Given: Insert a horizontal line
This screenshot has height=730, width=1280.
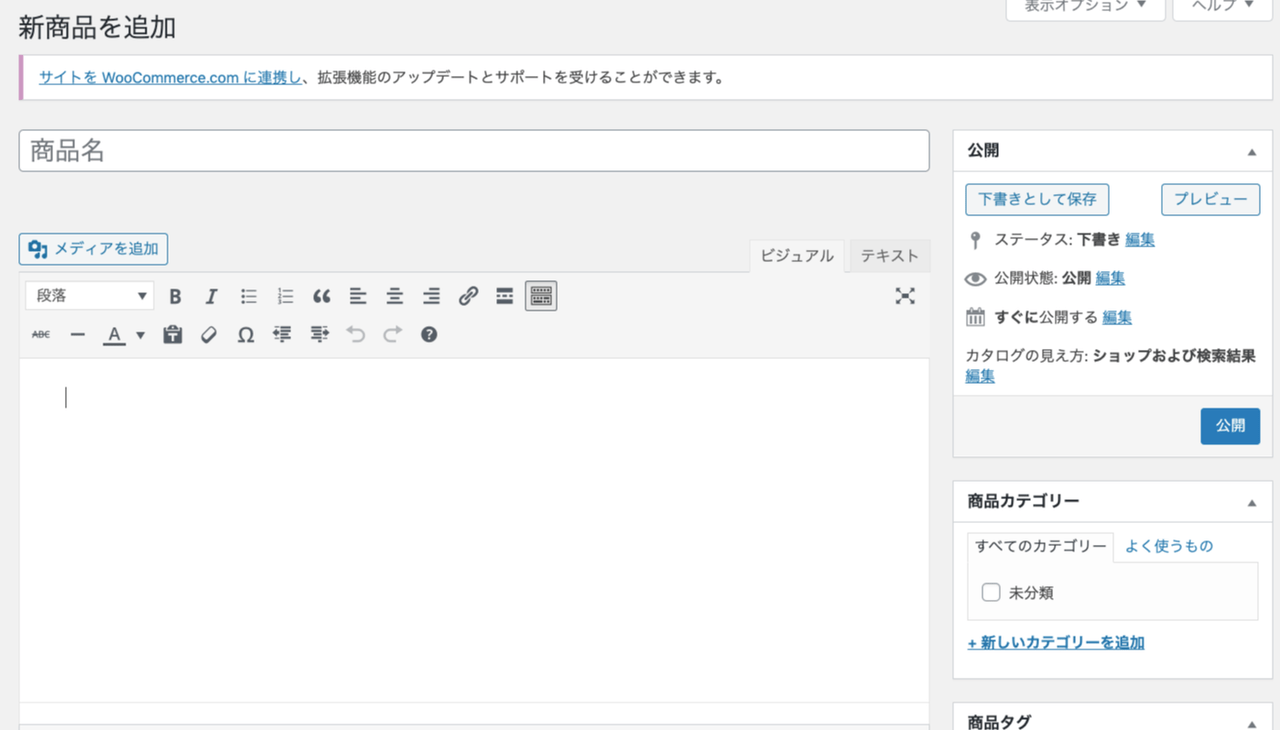Looking at the screenshot, I should click(78, 335).
